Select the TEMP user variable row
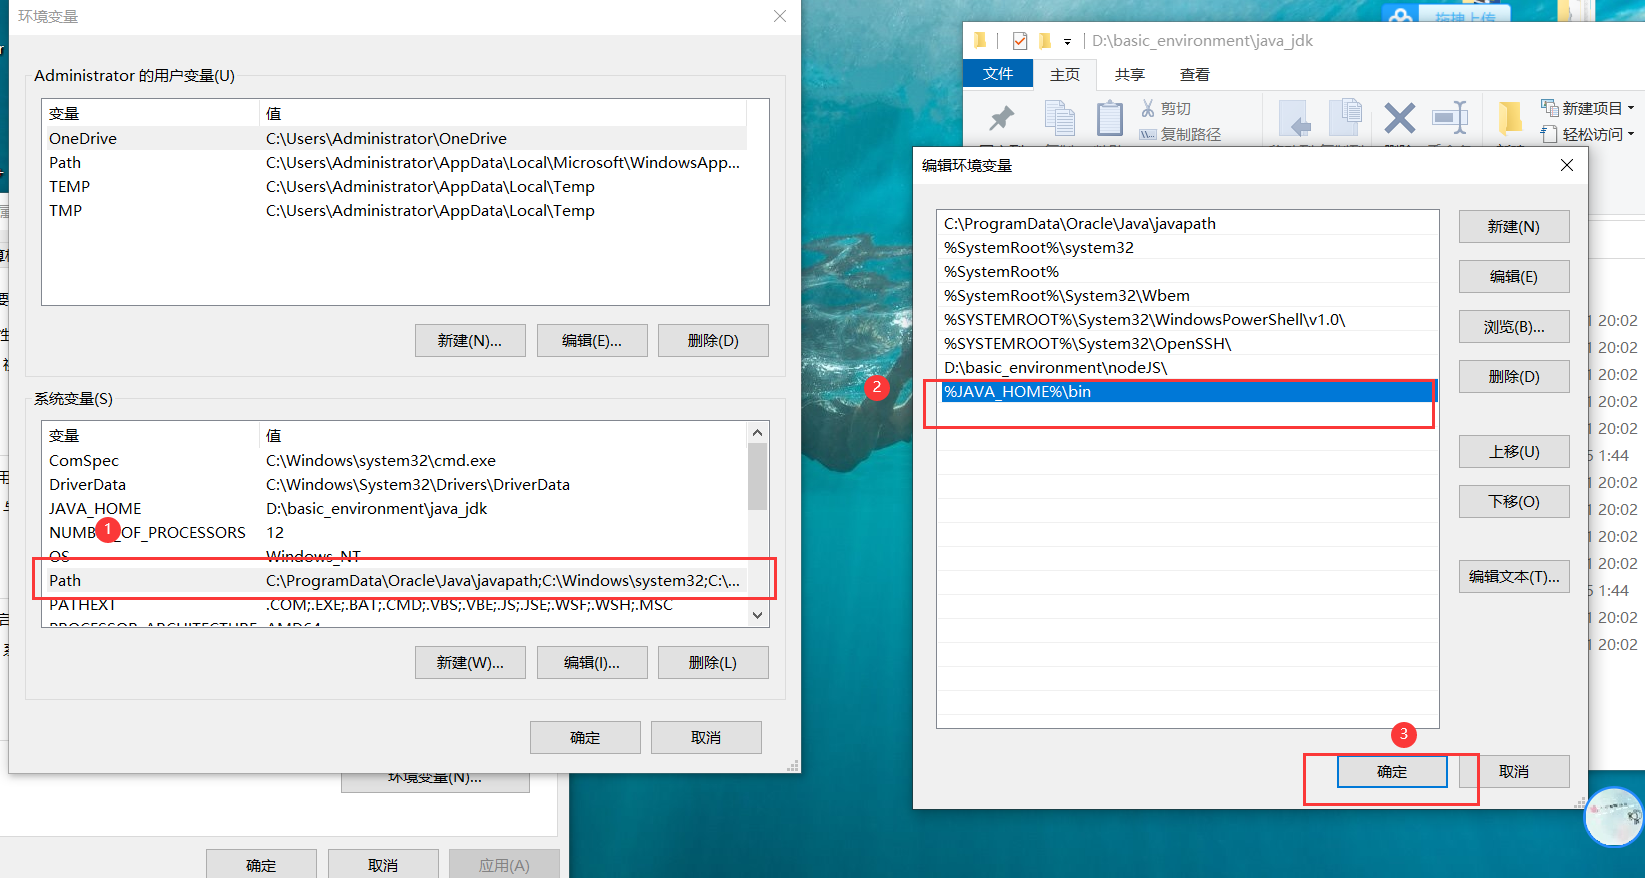Screen dimensions: 1645x878 [x=395, y=187]
